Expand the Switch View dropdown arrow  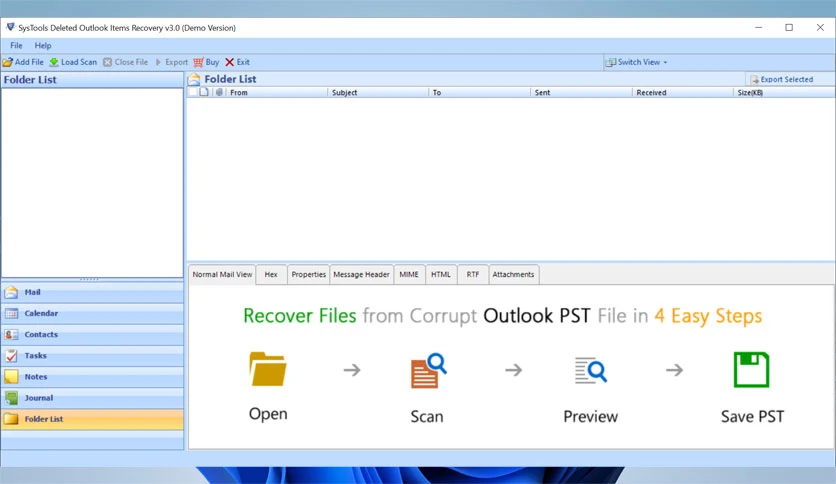[665, 62]
